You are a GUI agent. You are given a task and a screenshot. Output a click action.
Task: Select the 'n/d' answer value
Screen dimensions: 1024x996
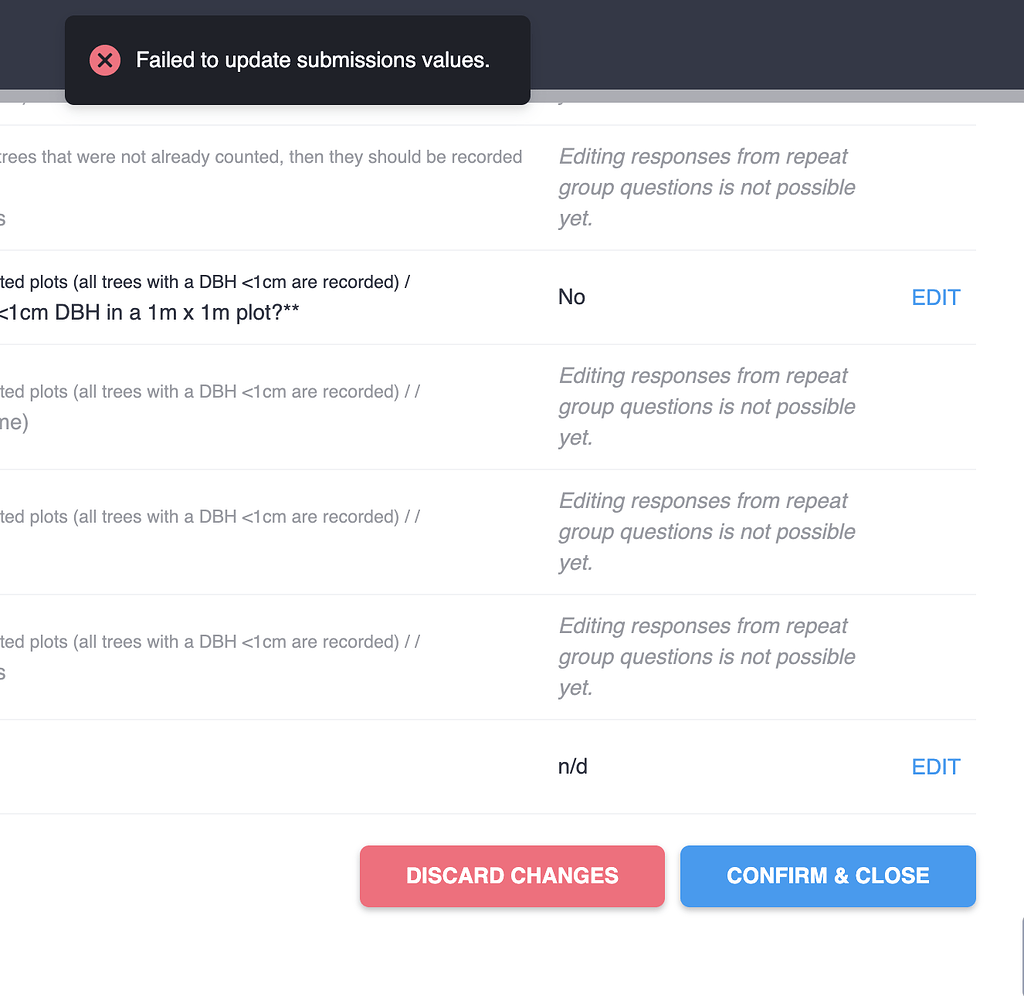click(x=572, y=766)
